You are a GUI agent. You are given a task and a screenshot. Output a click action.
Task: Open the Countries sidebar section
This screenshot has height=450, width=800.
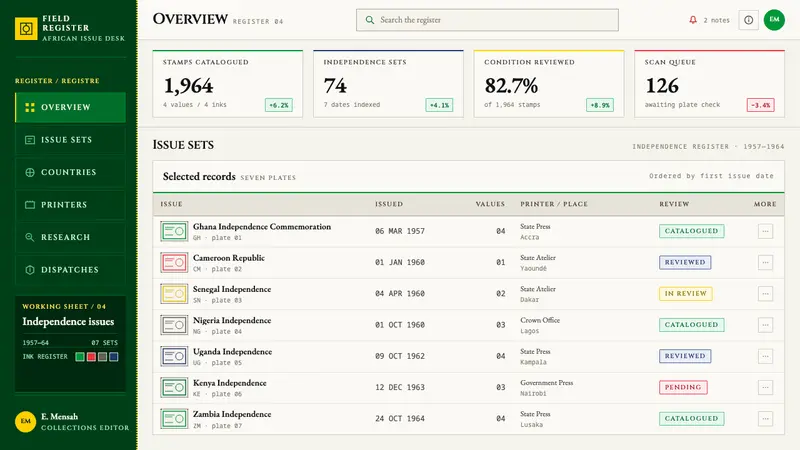coord(70,172)
